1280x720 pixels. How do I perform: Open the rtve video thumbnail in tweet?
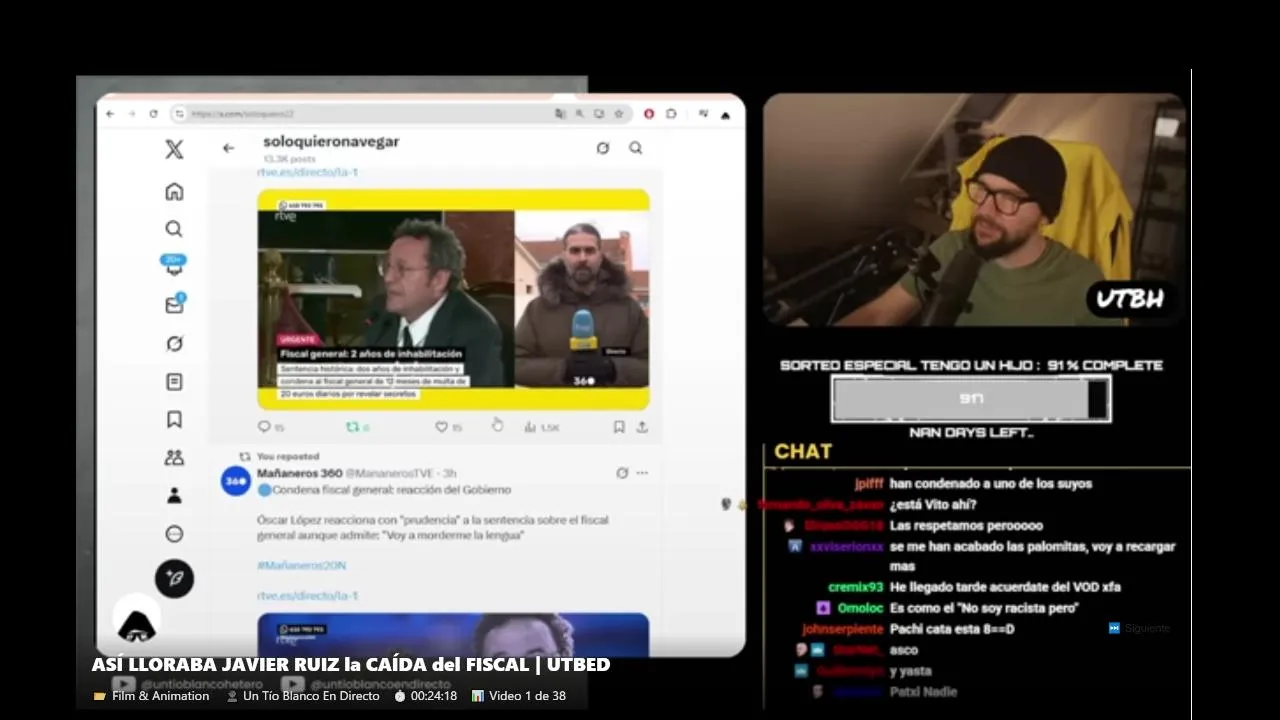point(453,299)
